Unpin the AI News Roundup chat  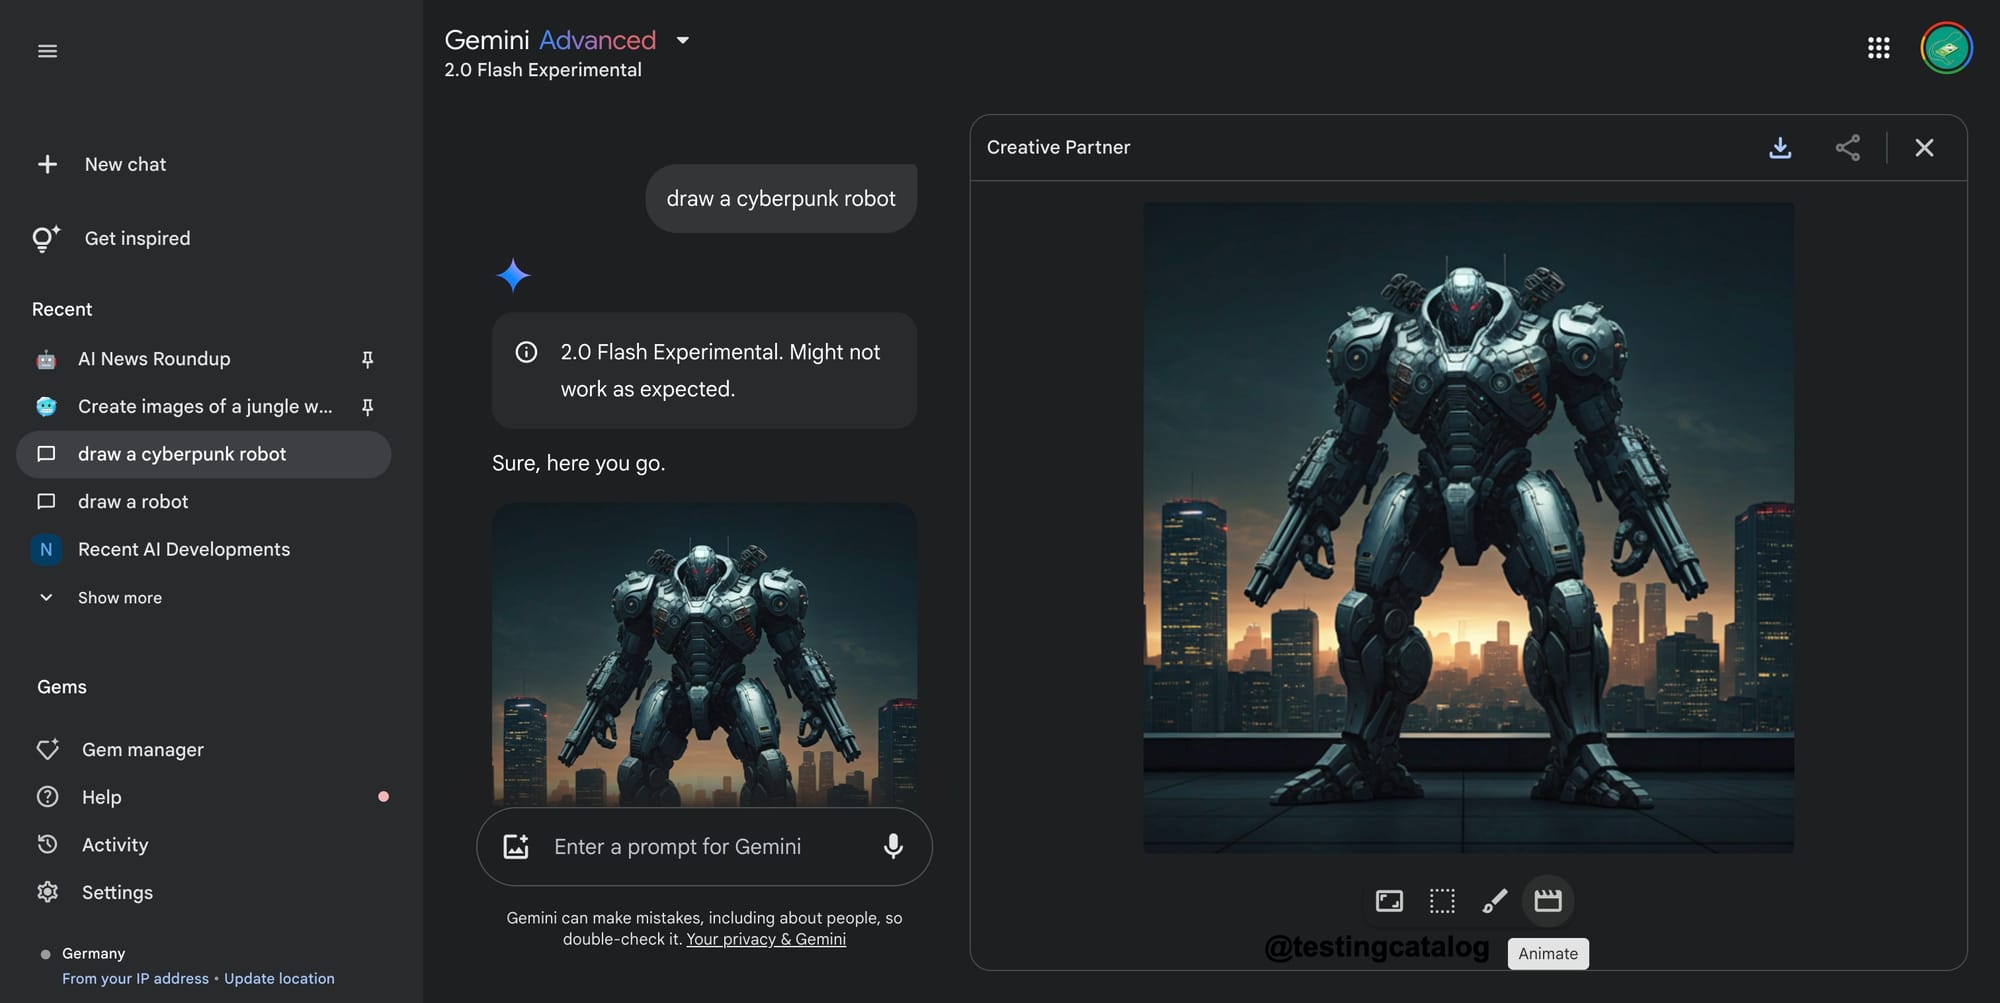pyautogui.click(x=367, y=359)
